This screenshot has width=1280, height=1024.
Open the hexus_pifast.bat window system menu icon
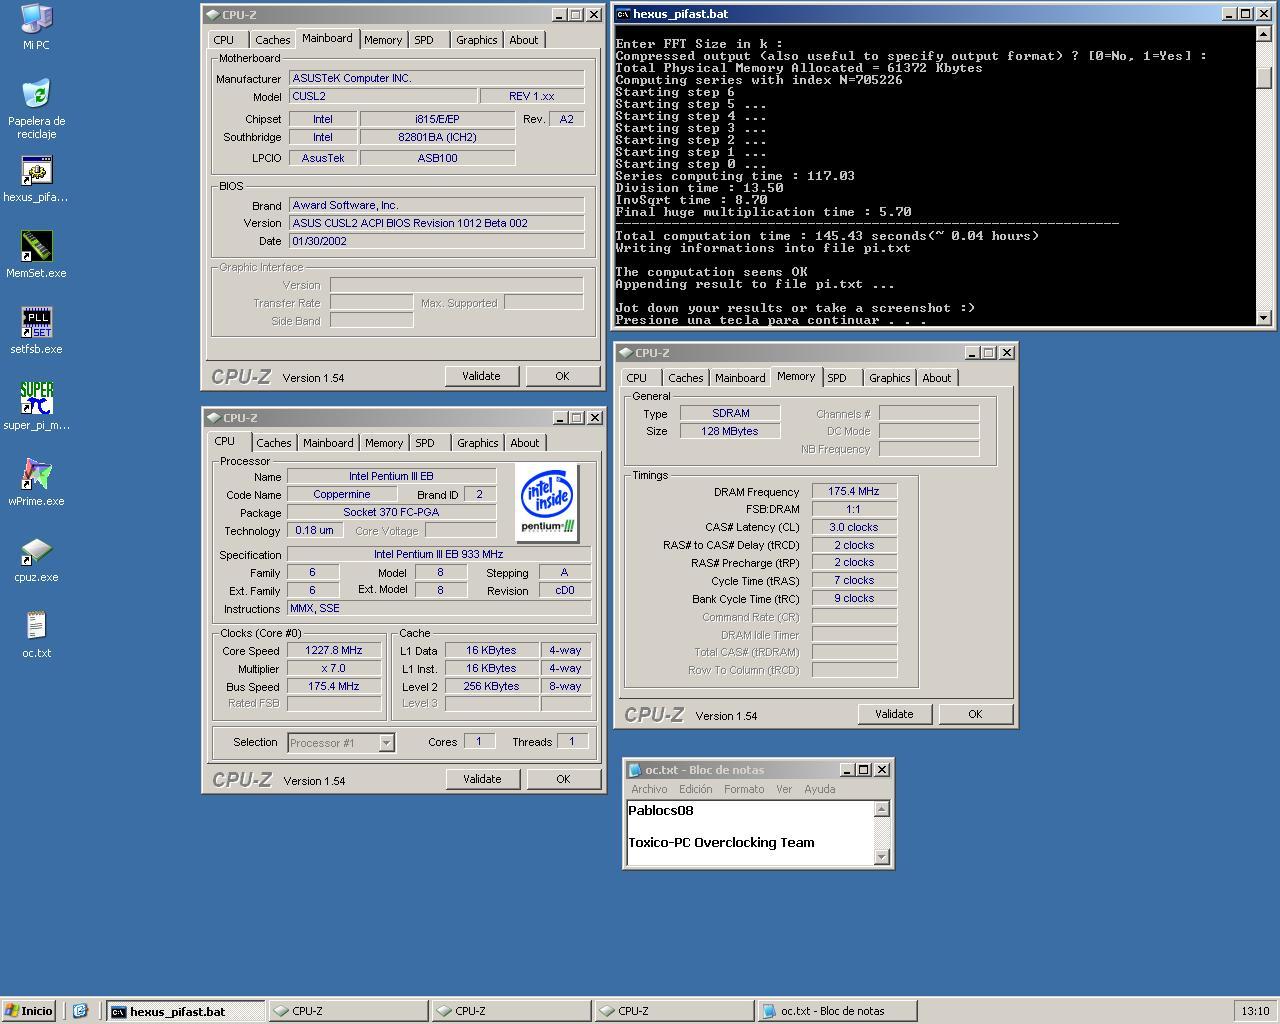pos(623,14)
